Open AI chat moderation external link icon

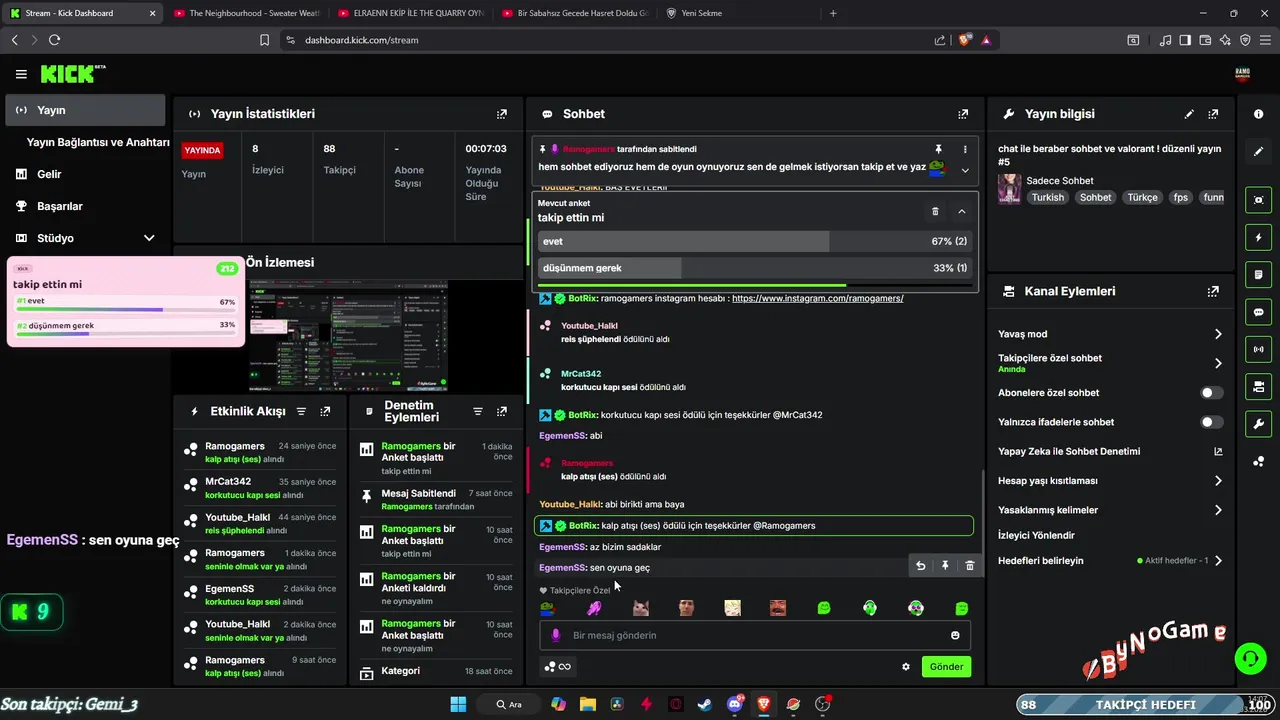[x=1218, y=451]
